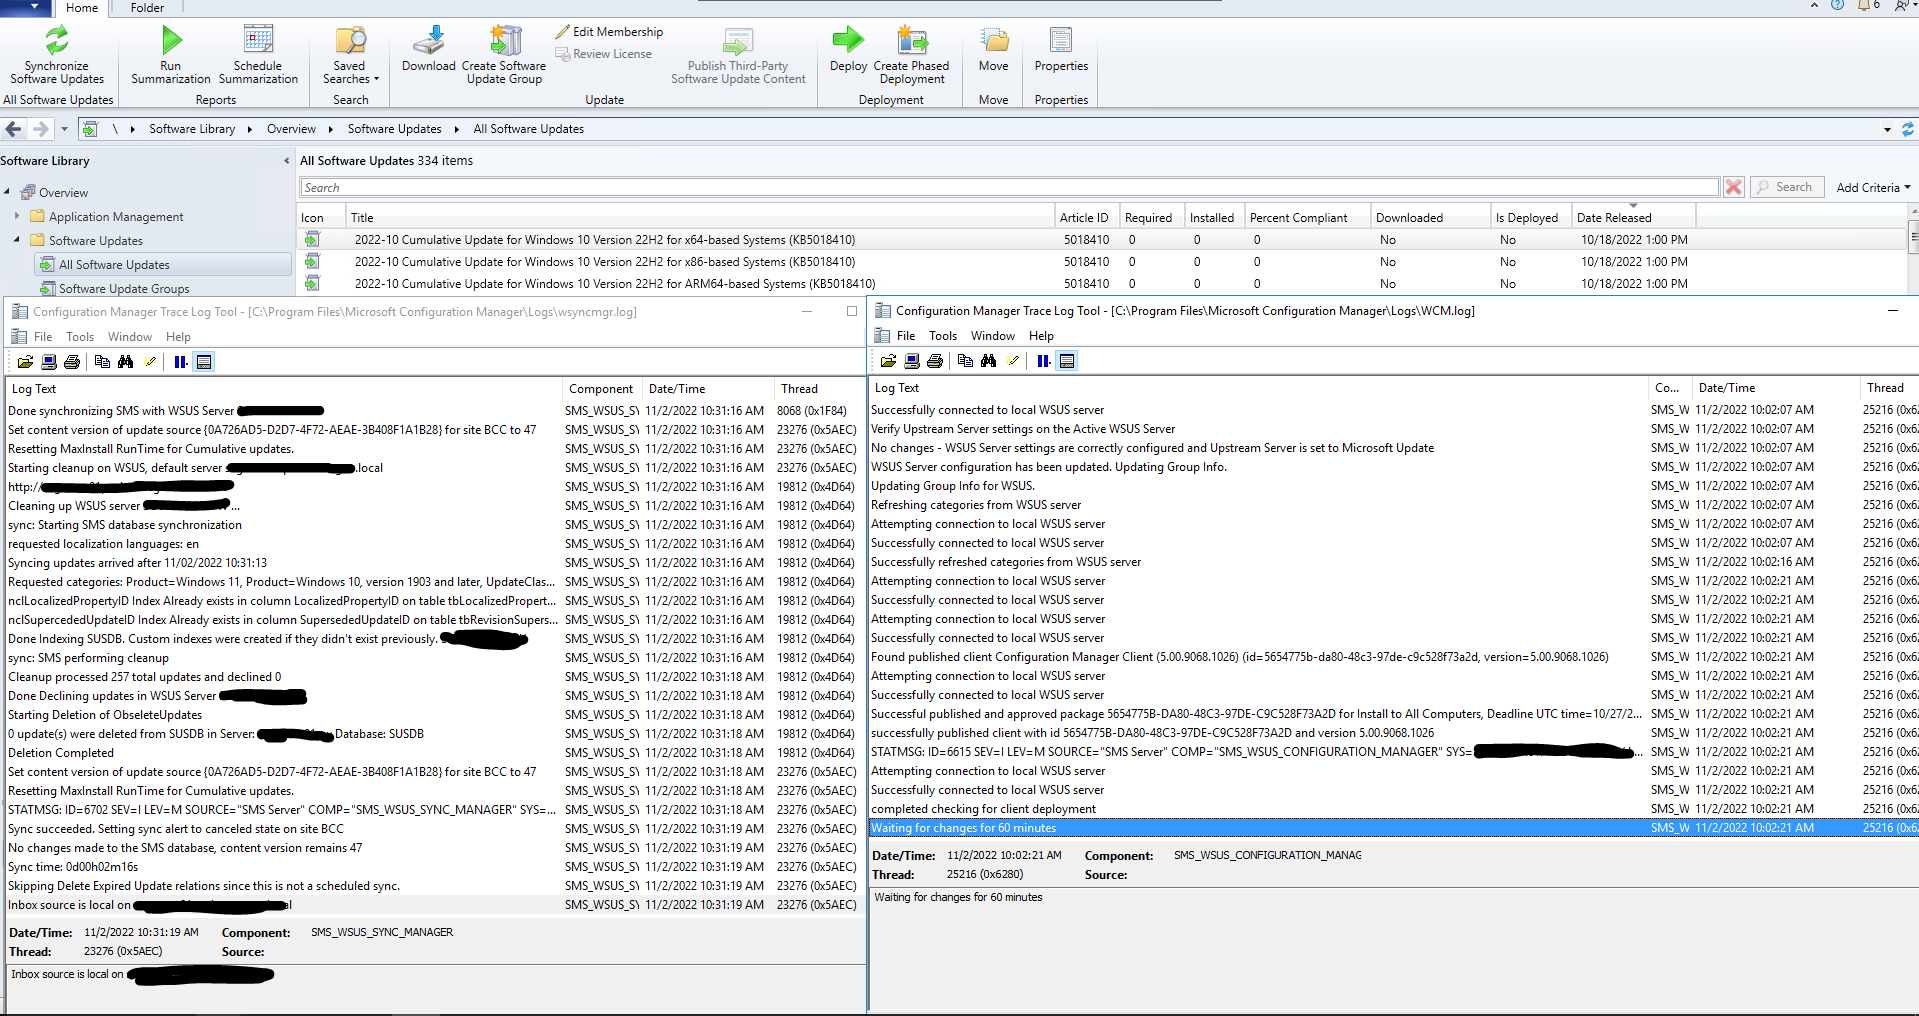Toggle Pause in wsyncmgr.log trace tool
This screenshot has height=1016, width=1919.
[180, 362]
